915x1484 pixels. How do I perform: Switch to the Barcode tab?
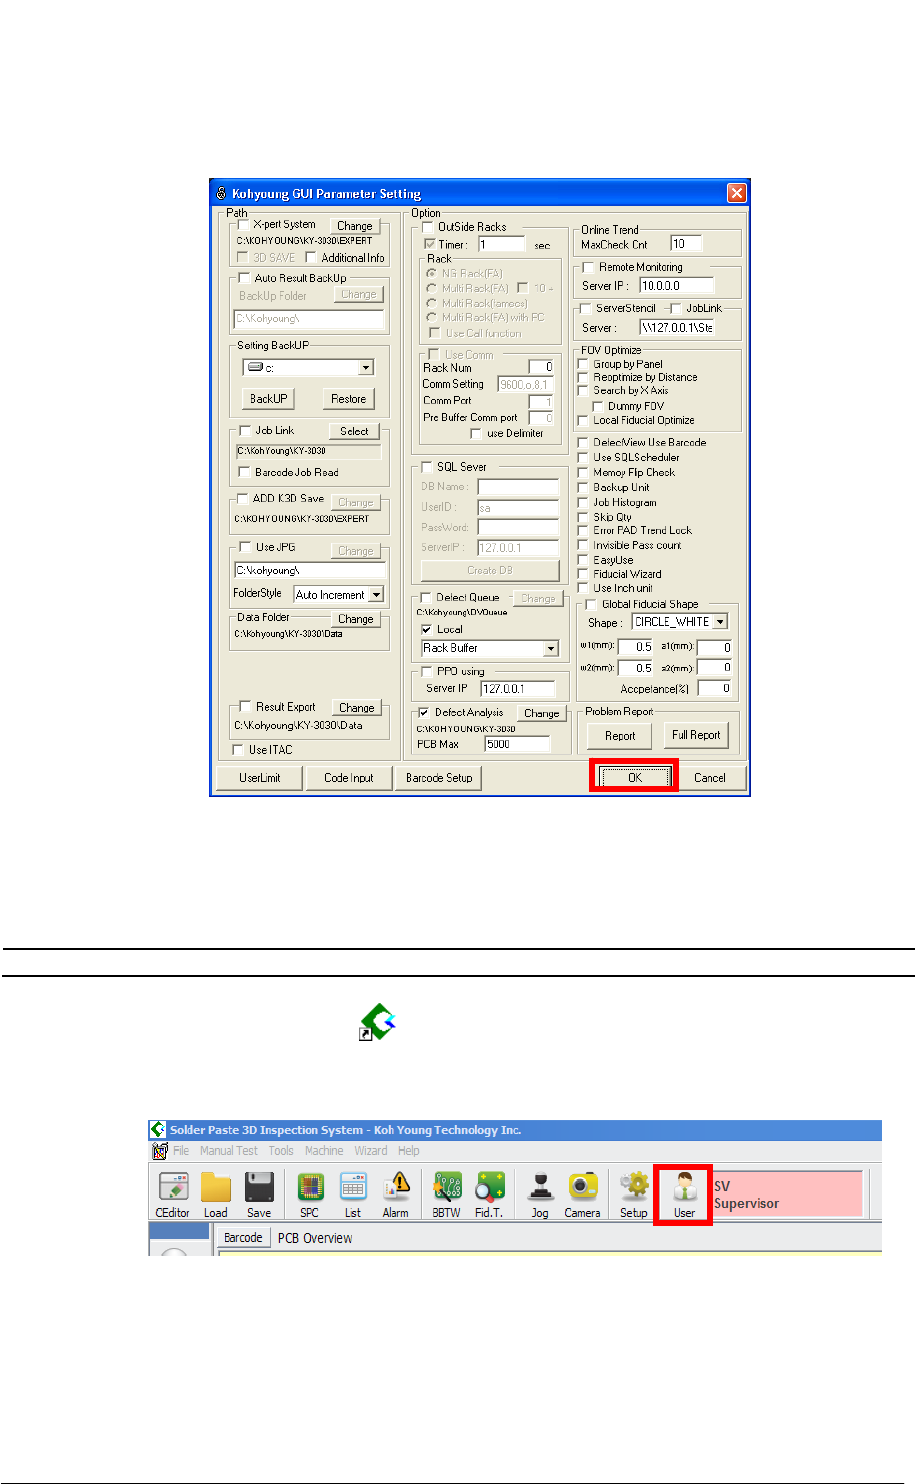click(243, 1238)
